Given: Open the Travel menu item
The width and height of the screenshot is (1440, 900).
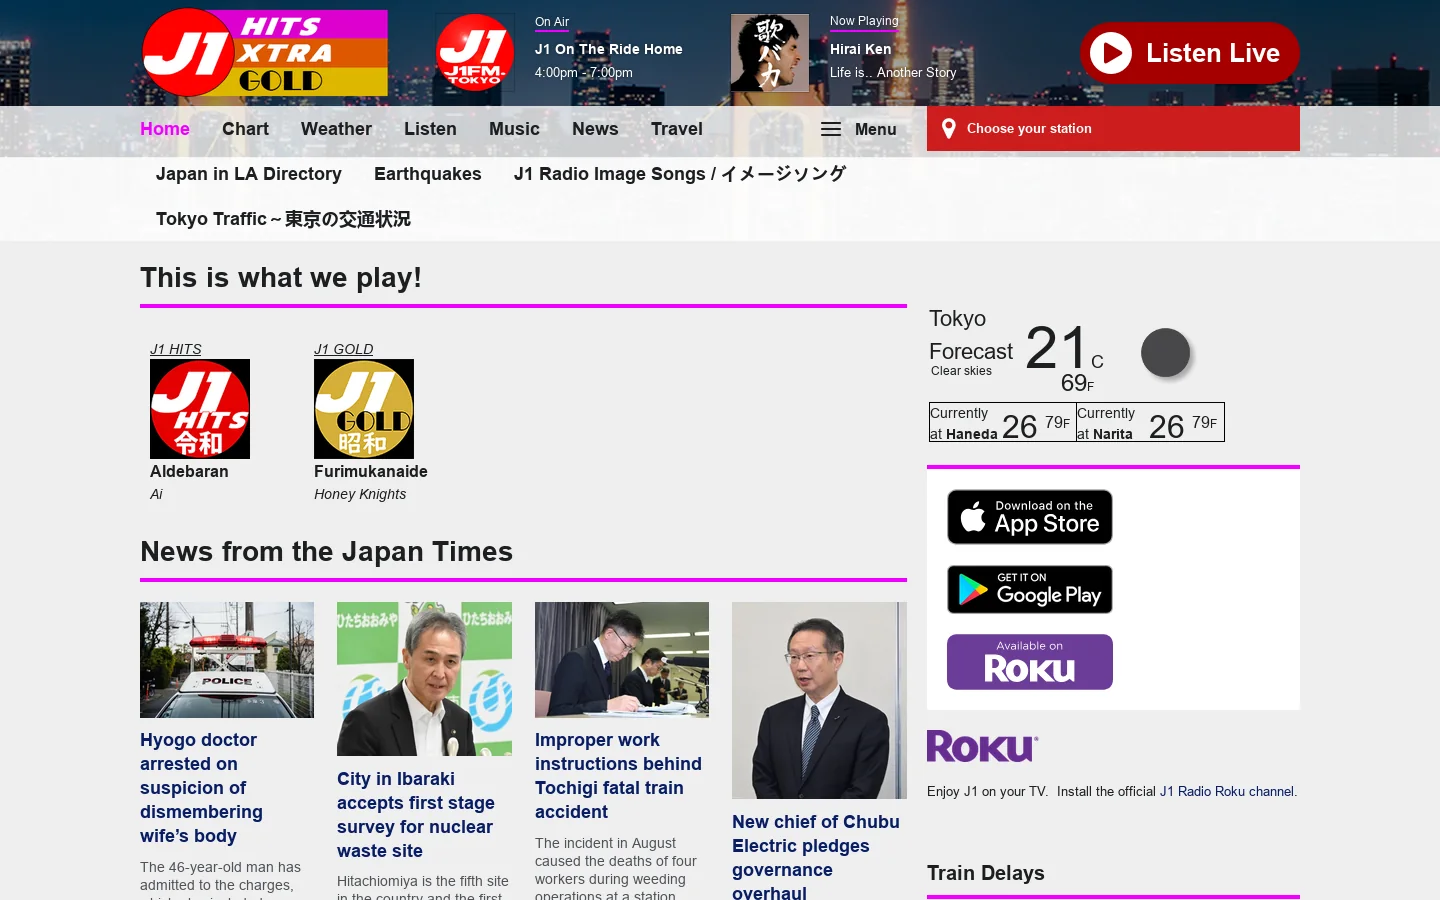Looking at the screenshot, I should (x=677, y=129).
